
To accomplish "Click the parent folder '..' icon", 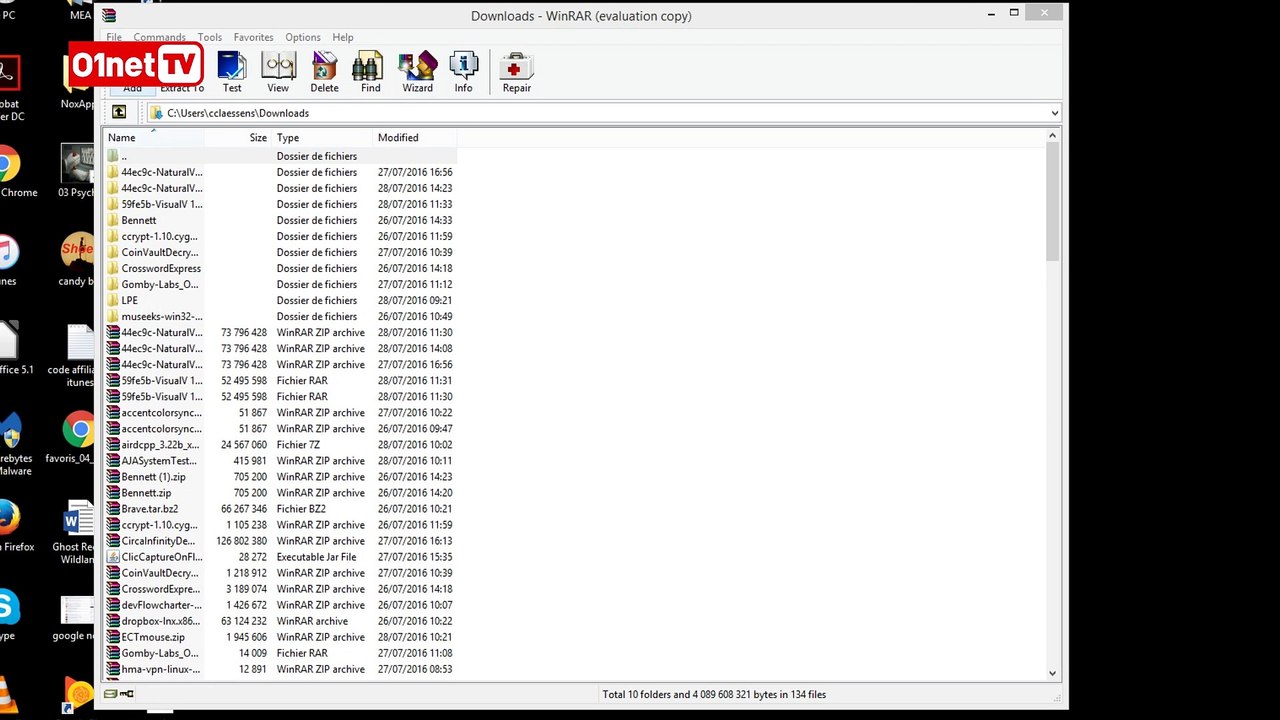I will click(113, 156).
